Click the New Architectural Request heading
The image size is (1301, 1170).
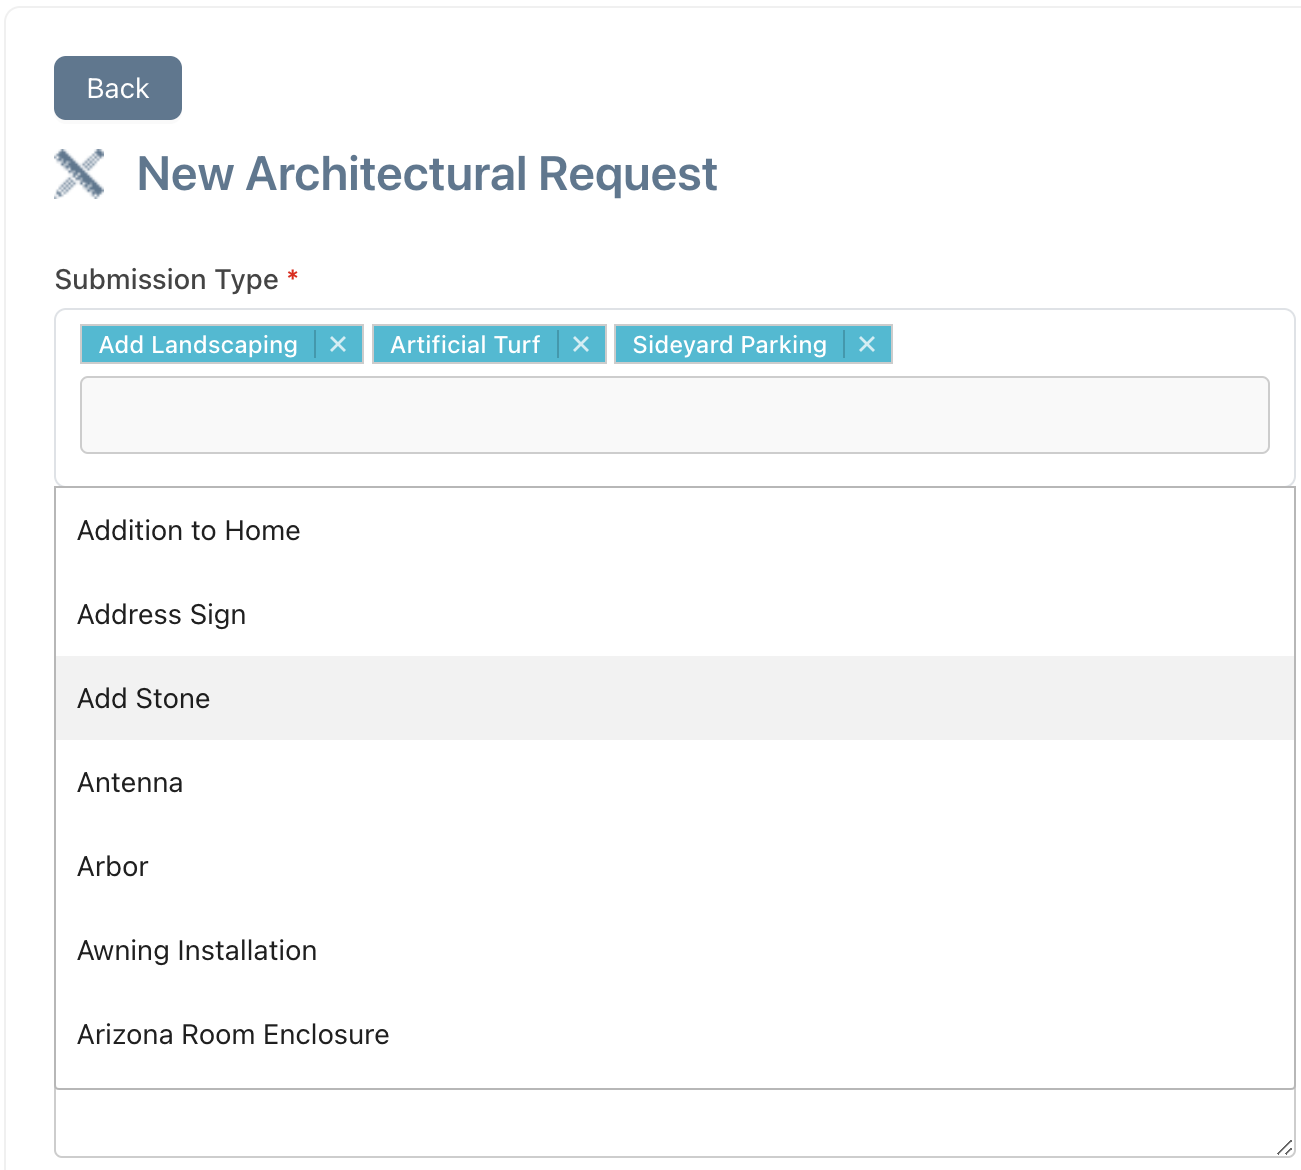(427, 174)
